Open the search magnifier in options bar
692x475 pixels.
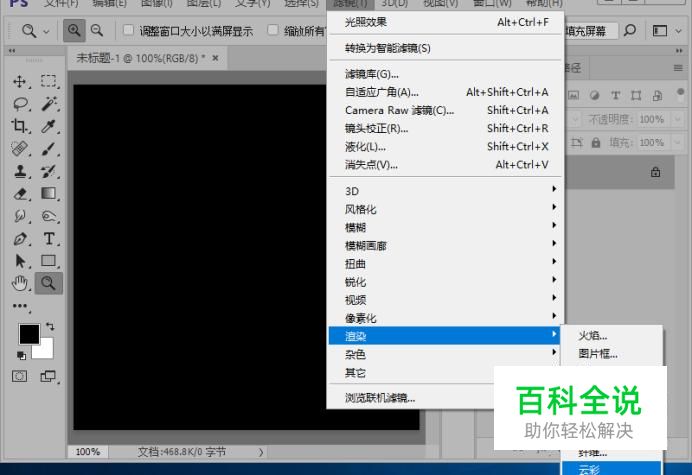pos(630,30)
